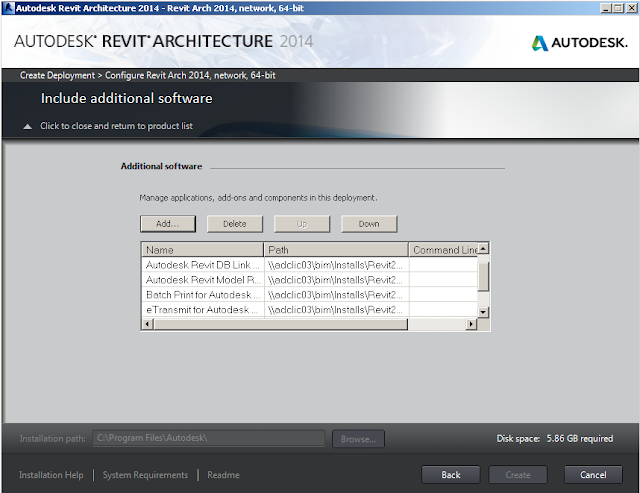
Task: Click the Revit app icon in title bar
Action: click(x=9, y=8)
